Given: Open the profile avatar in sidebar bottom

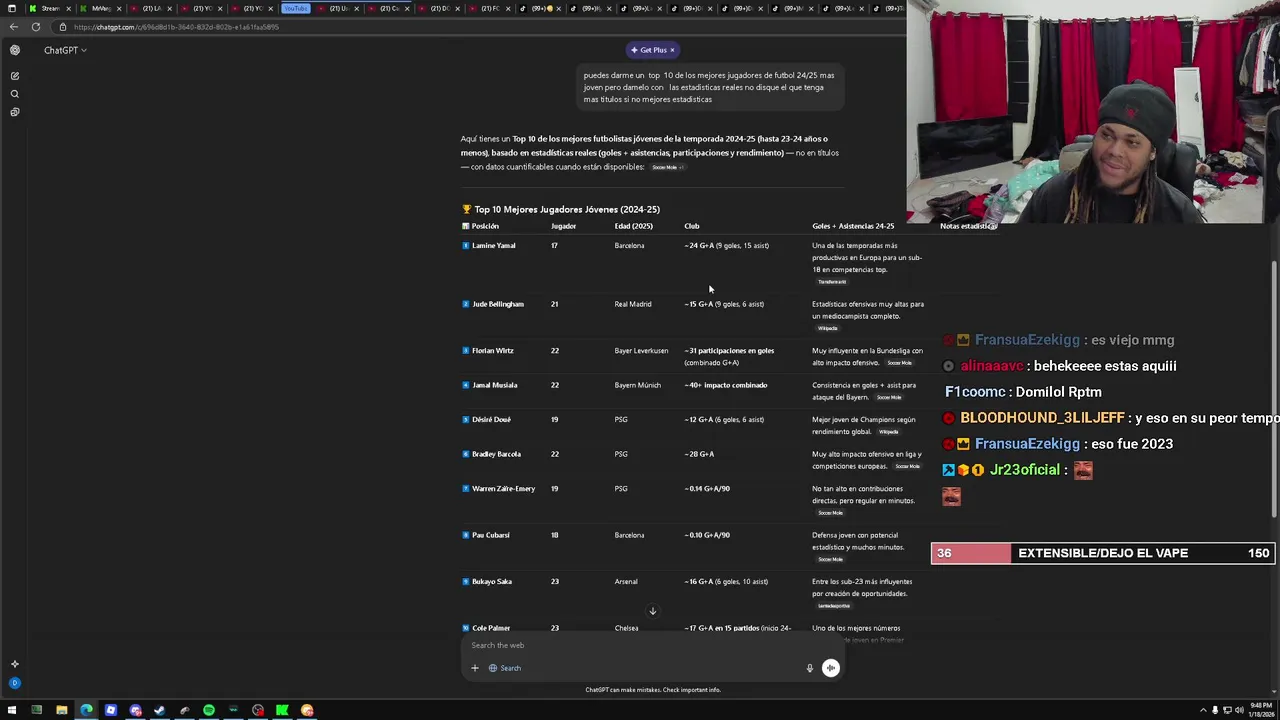Looking at the screenshot, I should pos(14,683).
